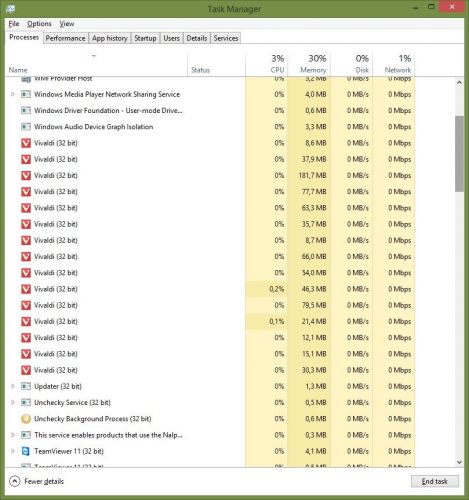Viewport: 469px width, 500px height.
Task: Collapse view with Fewer details arrow
Action: coord(15,481)
